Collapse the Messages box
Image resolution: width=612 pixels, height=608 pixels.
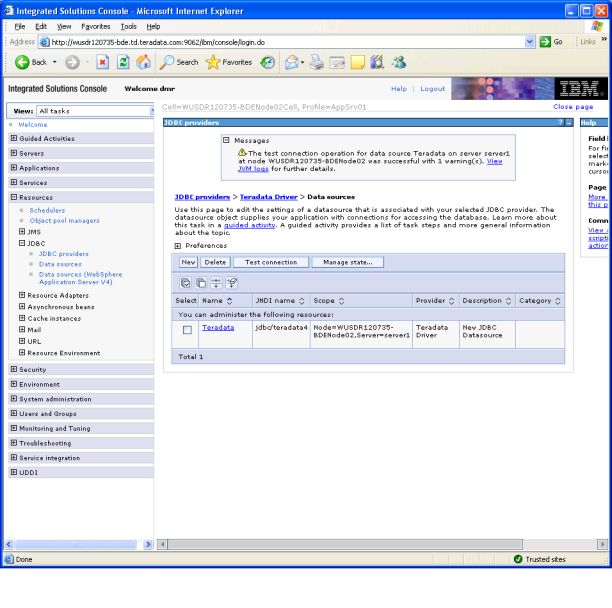tap(226, 140)
